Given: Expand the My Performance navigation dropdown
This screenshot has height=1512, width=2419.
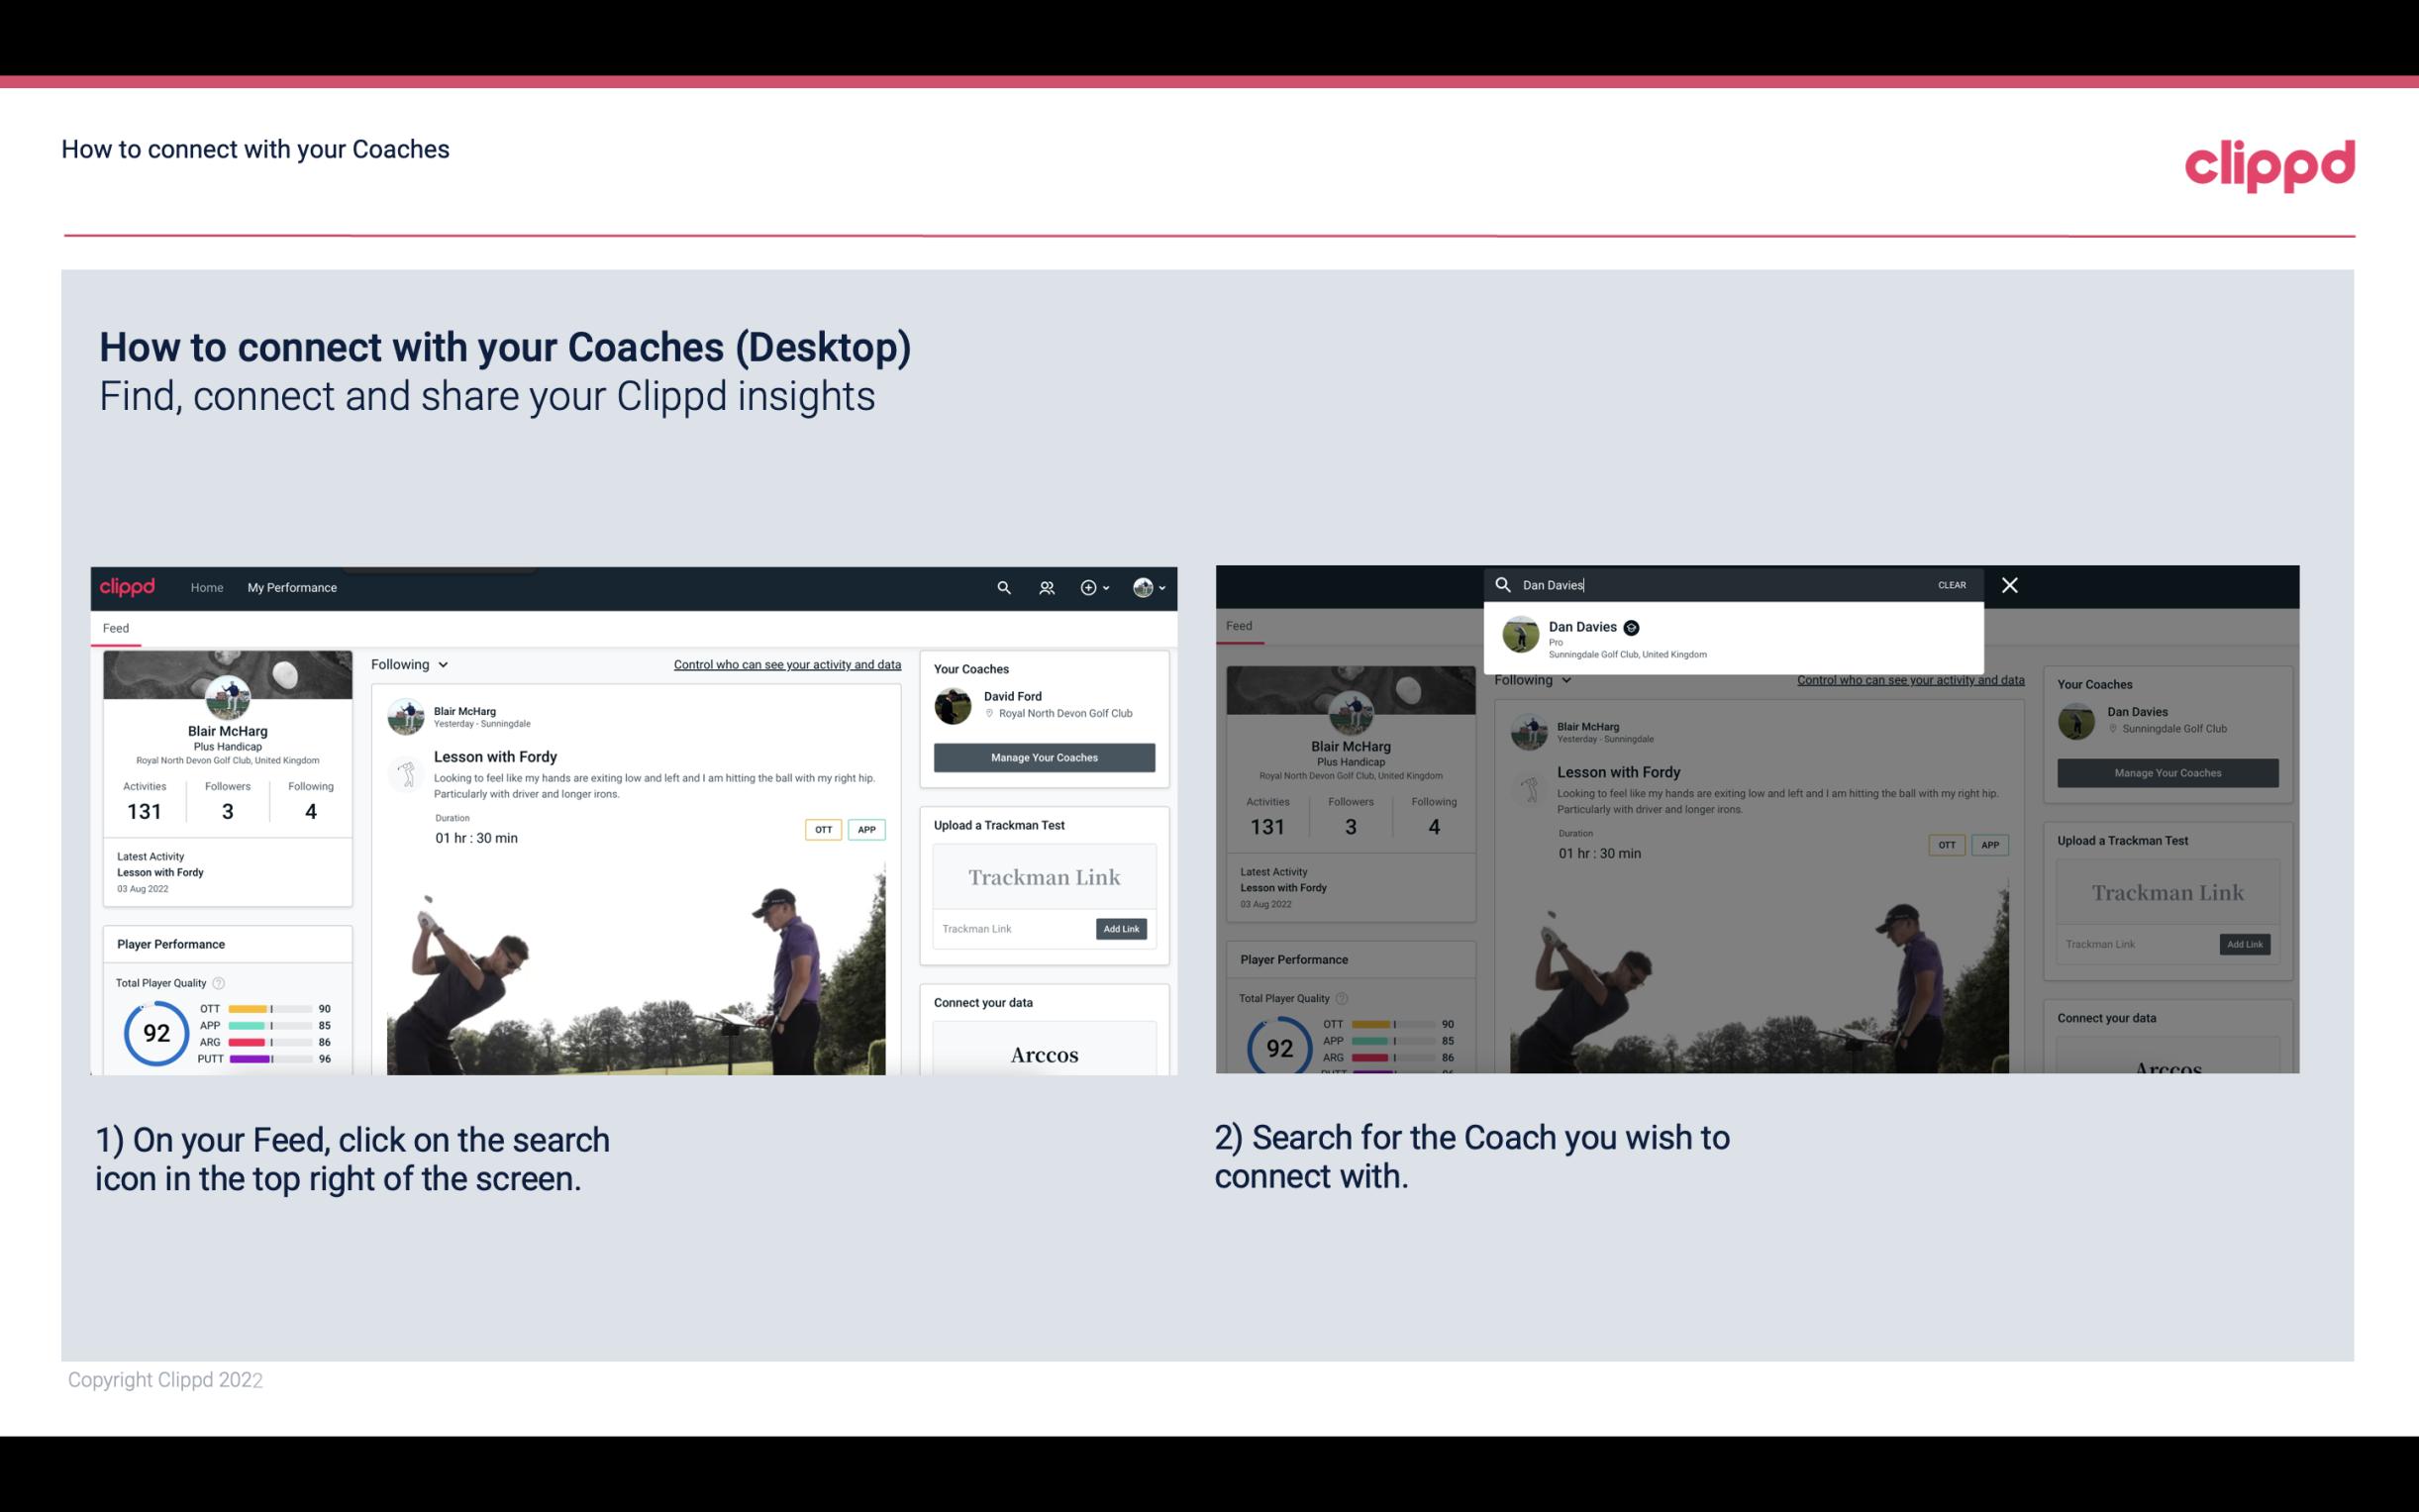Looking at the screenshot, I should [291, 587].
